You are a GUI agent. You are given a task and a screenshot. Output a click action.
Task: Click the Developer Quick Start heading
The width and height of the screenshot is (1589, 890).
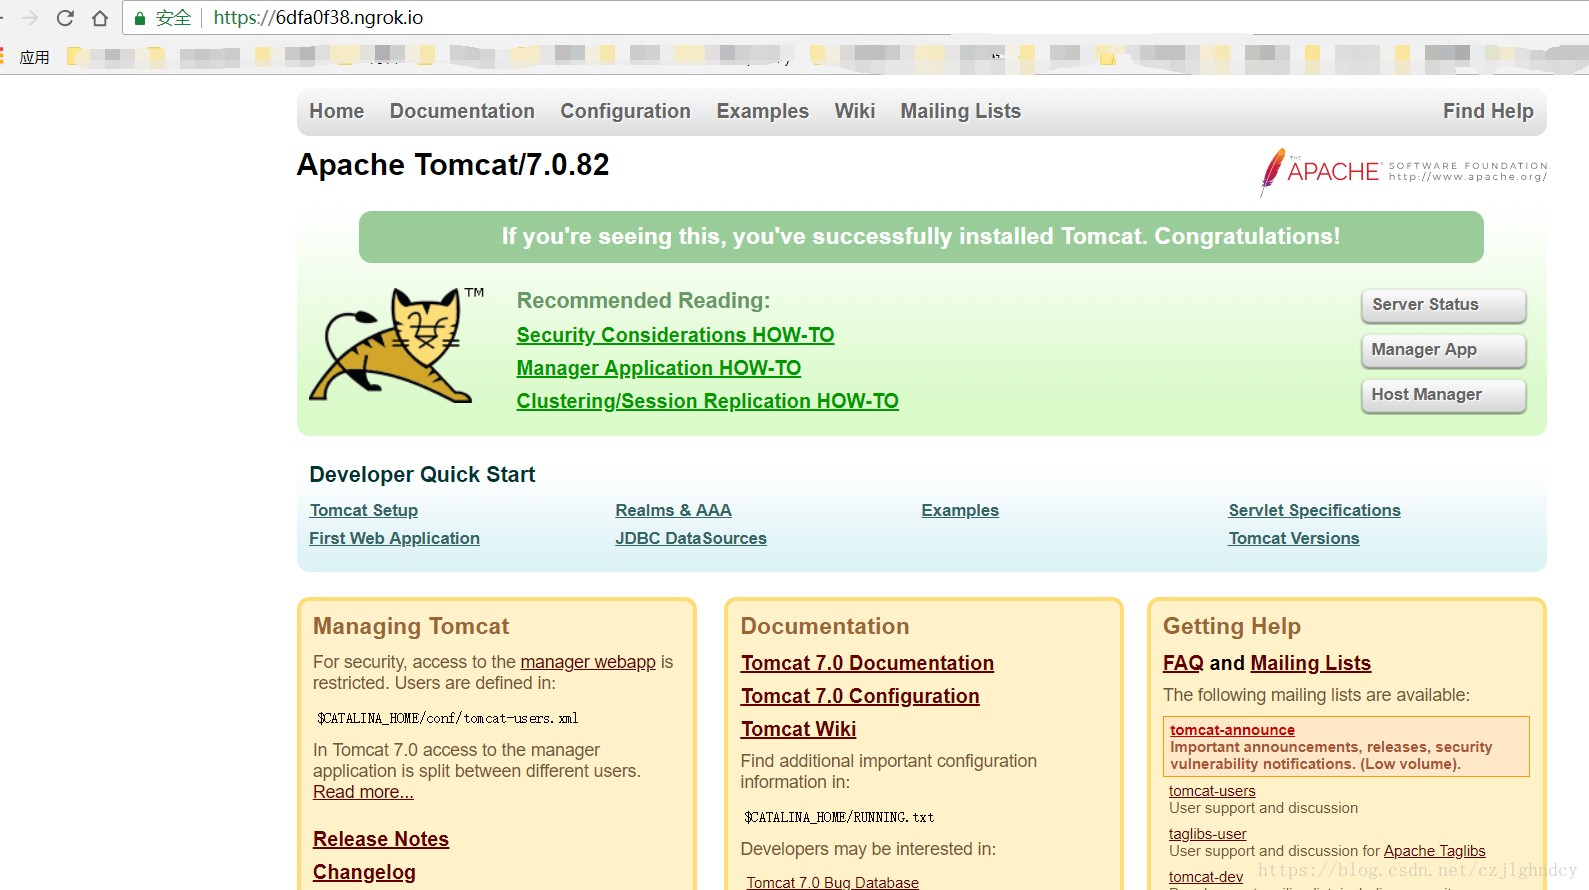tap(422, 475)
